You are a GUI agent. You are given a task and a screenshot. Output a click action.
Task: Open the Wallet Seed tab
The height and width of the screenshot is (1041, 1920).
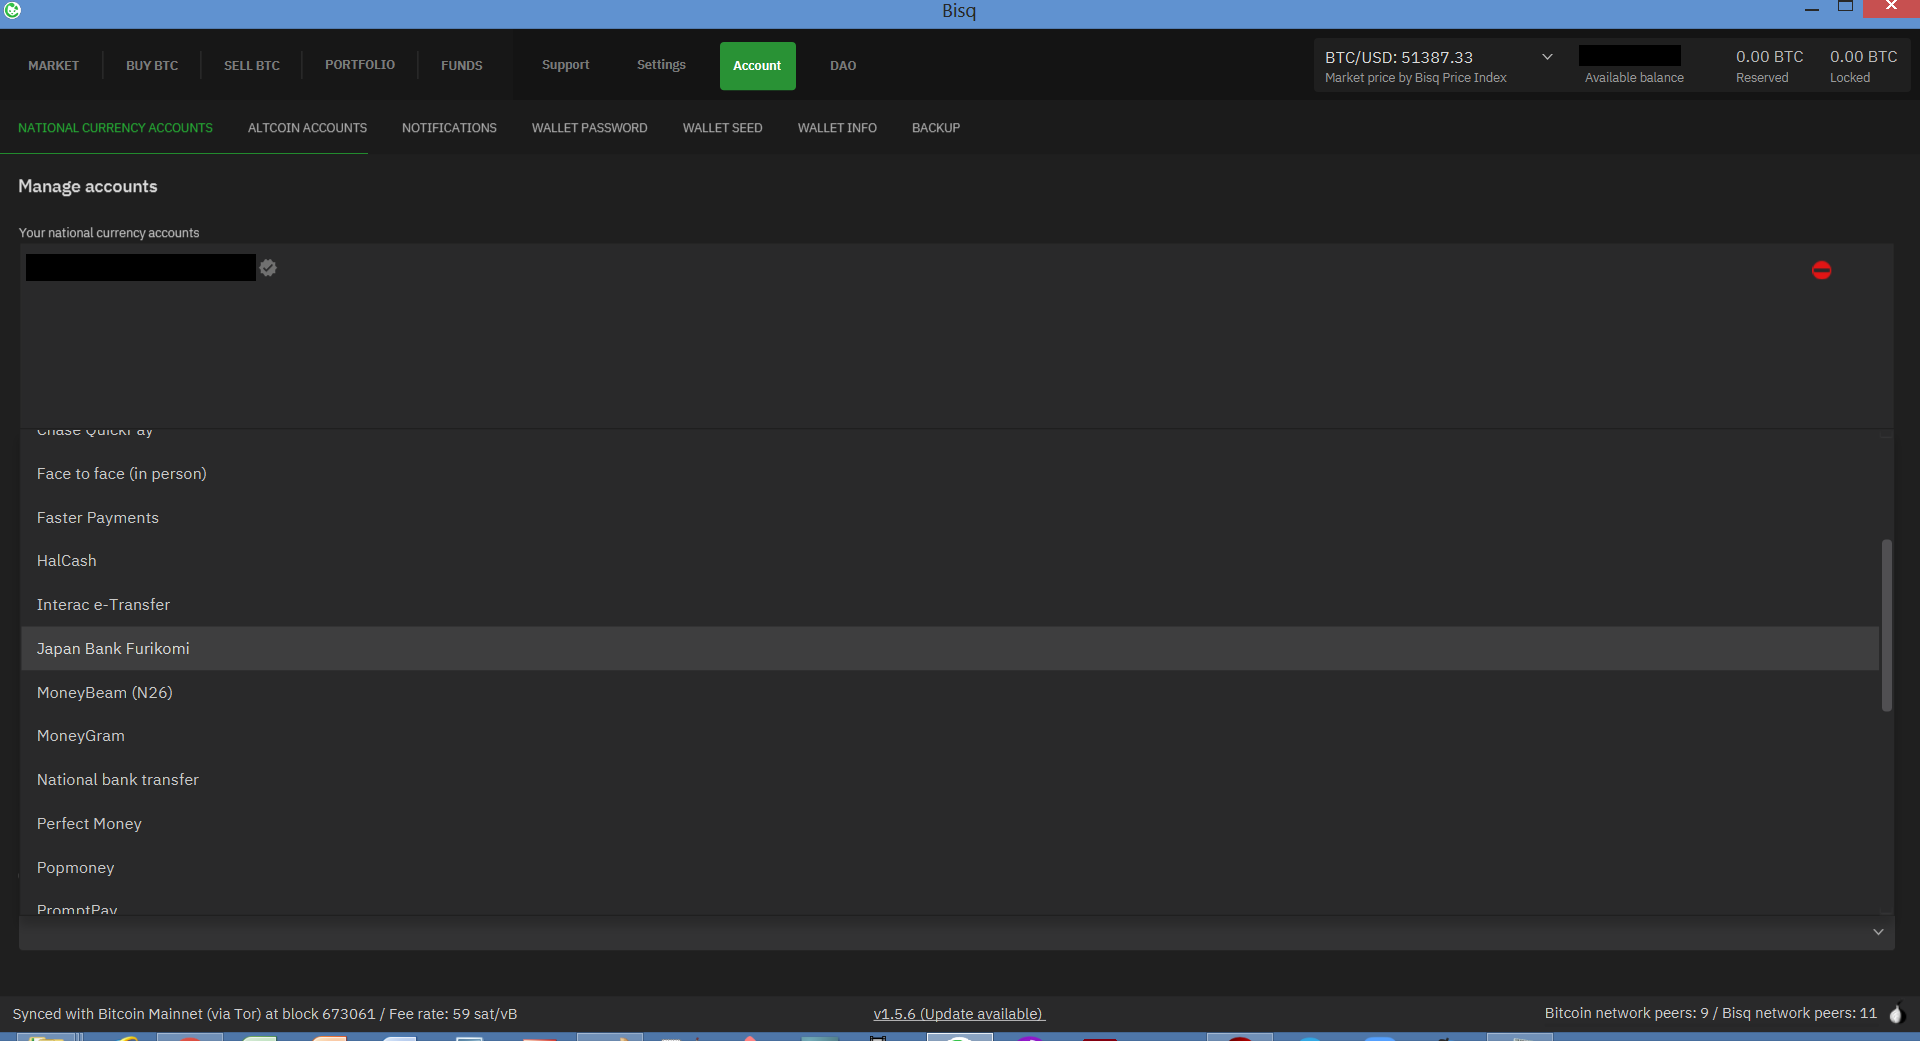(x=722, y=128)
